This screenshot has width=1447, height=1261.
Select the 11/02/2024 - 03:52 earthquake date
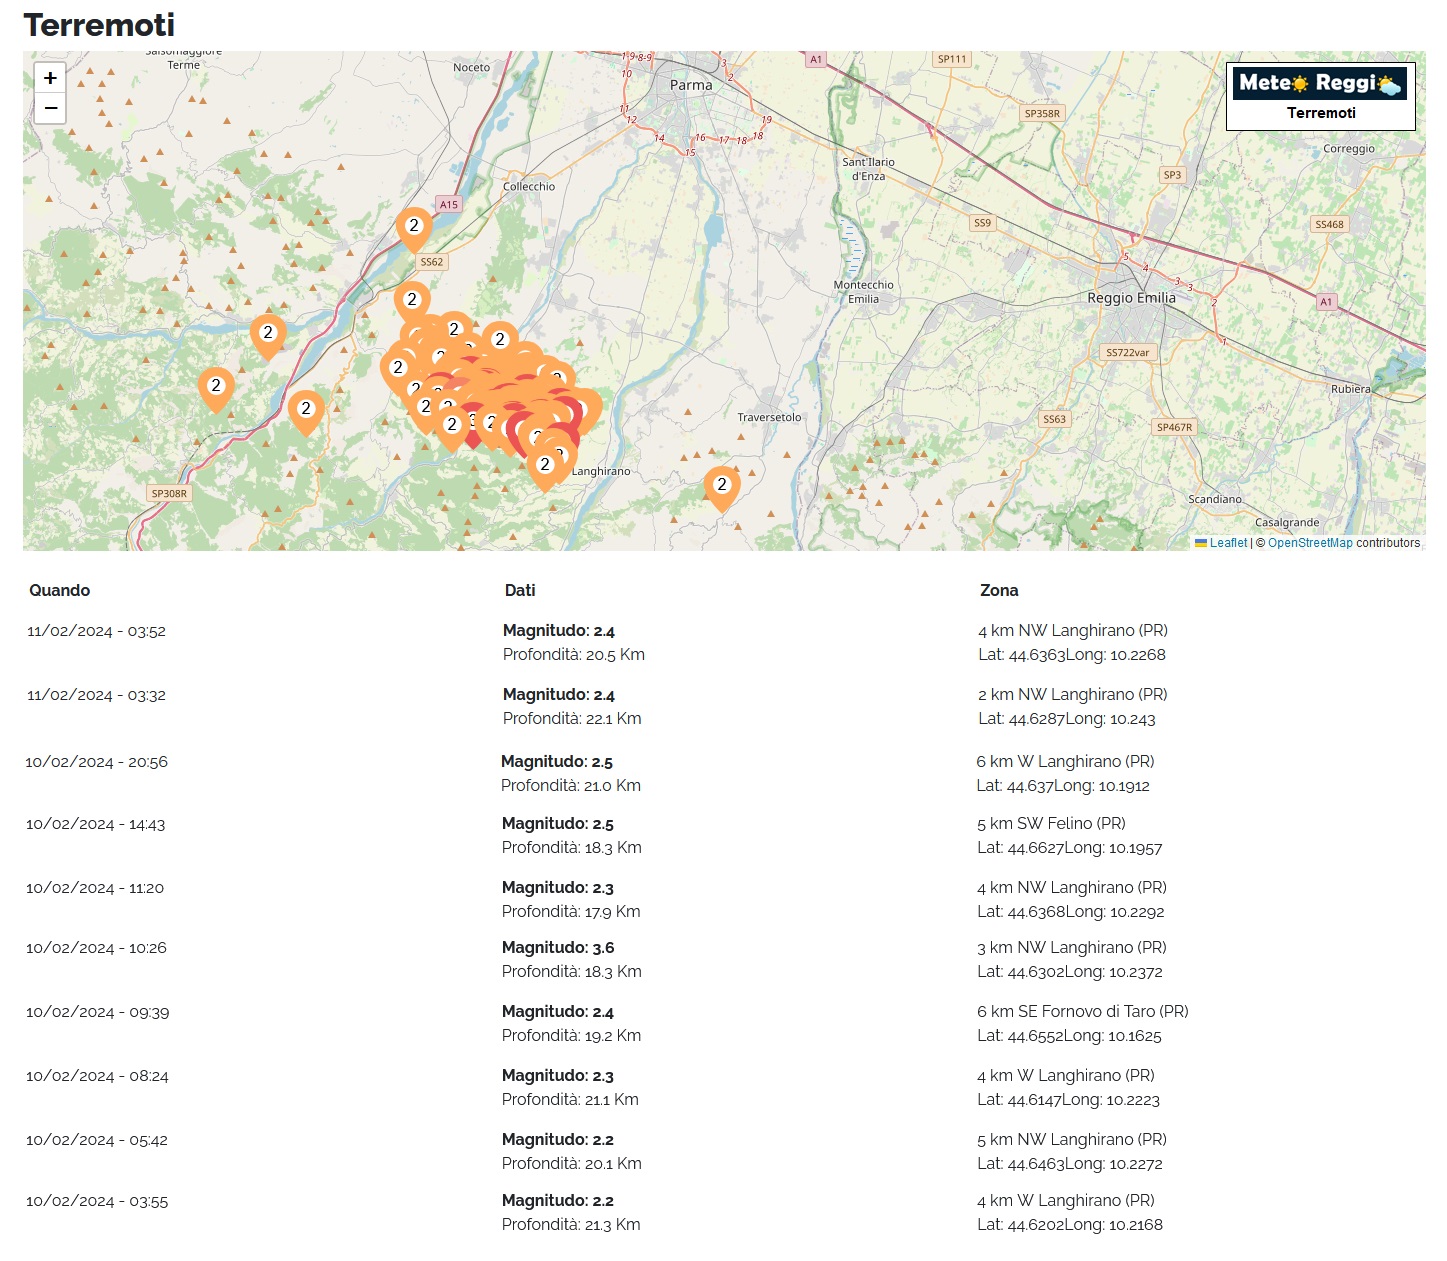coord(97,631)
